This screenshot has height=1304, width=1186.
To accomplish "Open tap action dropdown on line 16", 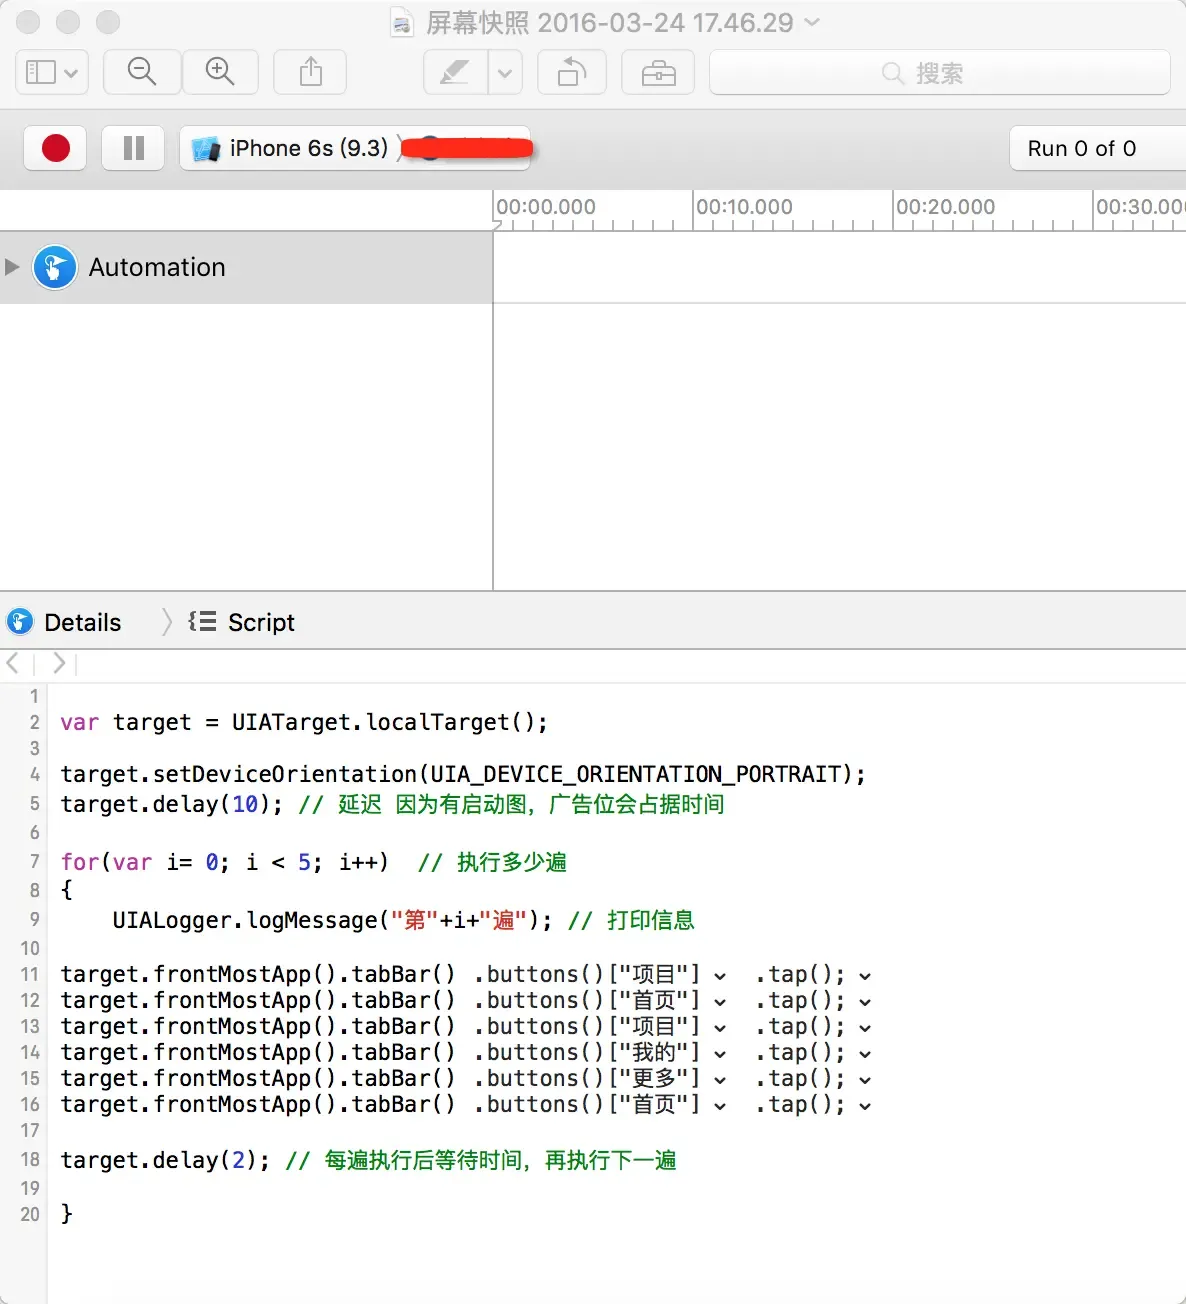I will [865, 1106].
